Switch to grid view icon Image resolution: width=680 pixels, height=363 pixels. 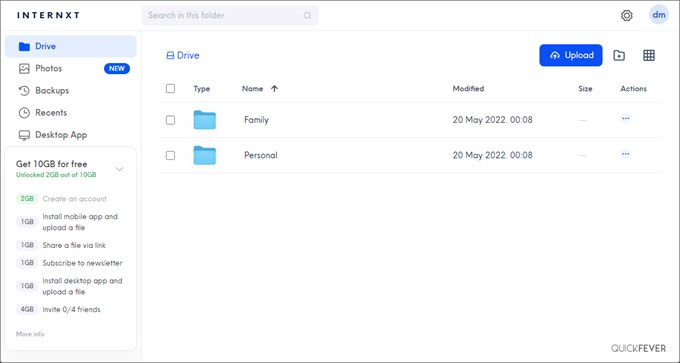(649, 56)
